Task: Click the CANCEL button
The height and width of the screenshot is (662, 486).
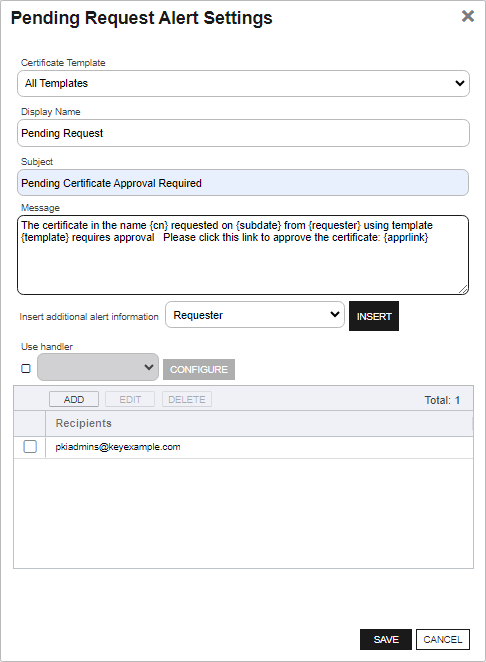Action: 443,640
